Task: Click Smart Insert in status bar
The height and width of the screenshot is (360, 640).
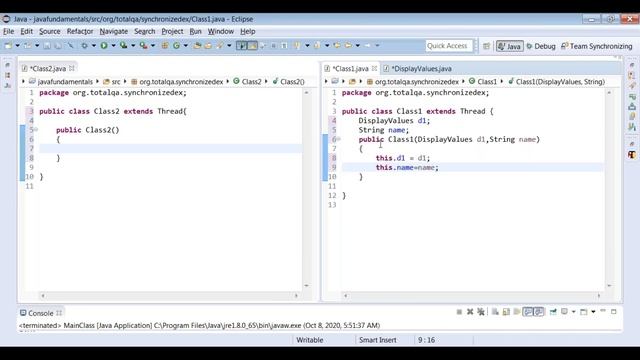Action: click(x=378, y=340)
